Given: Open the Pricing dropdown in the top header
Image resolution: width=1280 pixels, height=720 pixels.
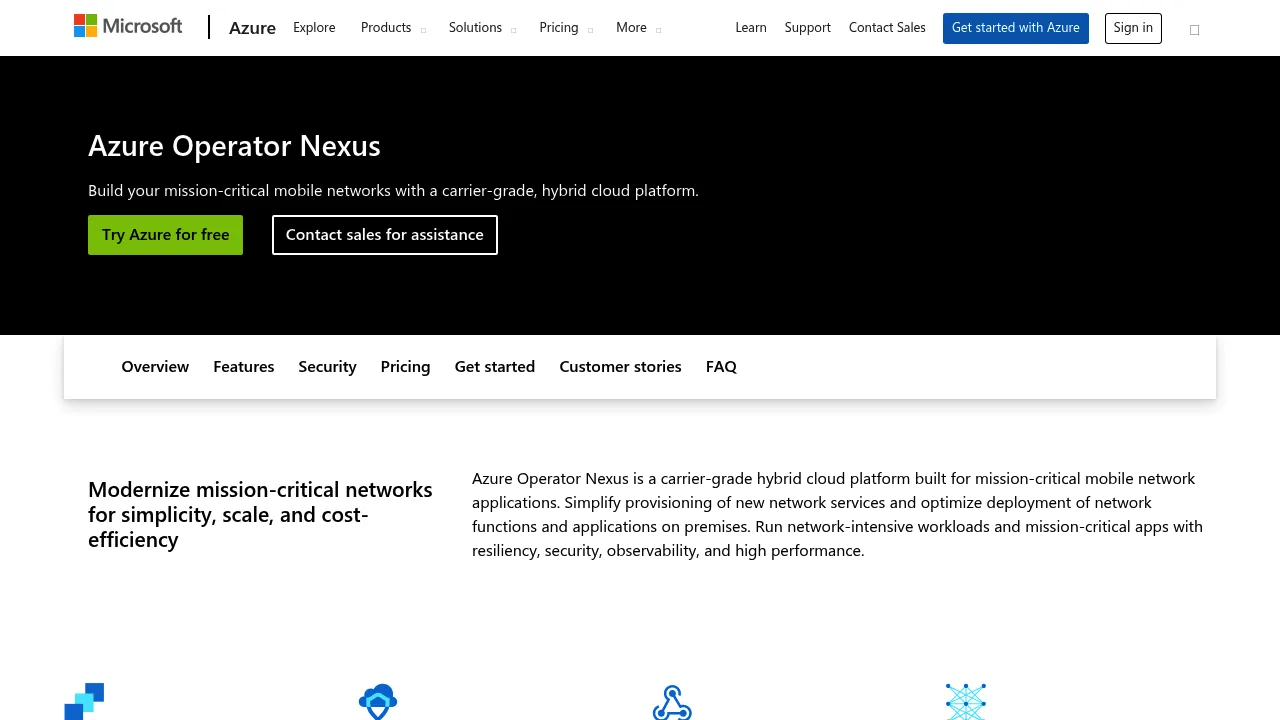Looking at the screenshot, I should tap(566, 28).
